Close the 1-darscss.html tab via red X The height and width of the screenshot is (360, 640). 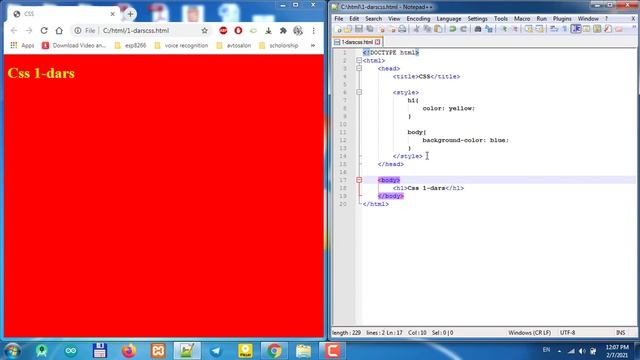point(378,42)
